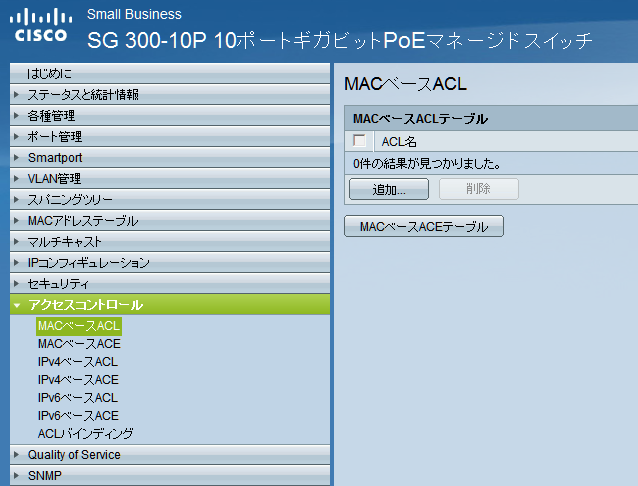
Task: Expand the マルチキャスト arrow
Action: click(16, 241)
